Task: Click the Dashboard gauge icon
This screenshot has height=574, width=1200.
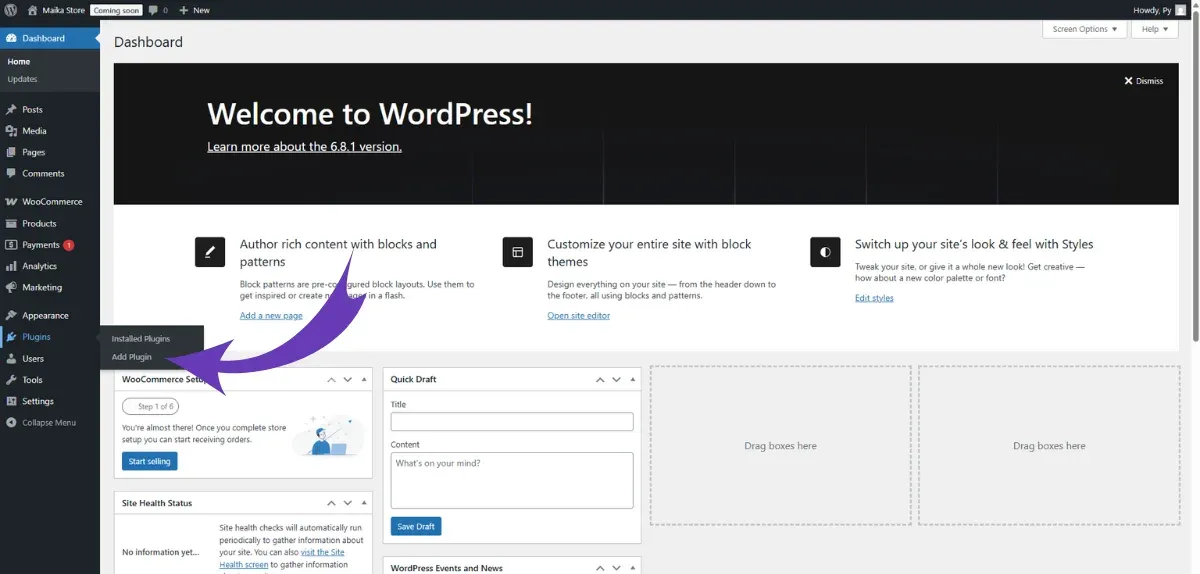Action: (11, 38)
